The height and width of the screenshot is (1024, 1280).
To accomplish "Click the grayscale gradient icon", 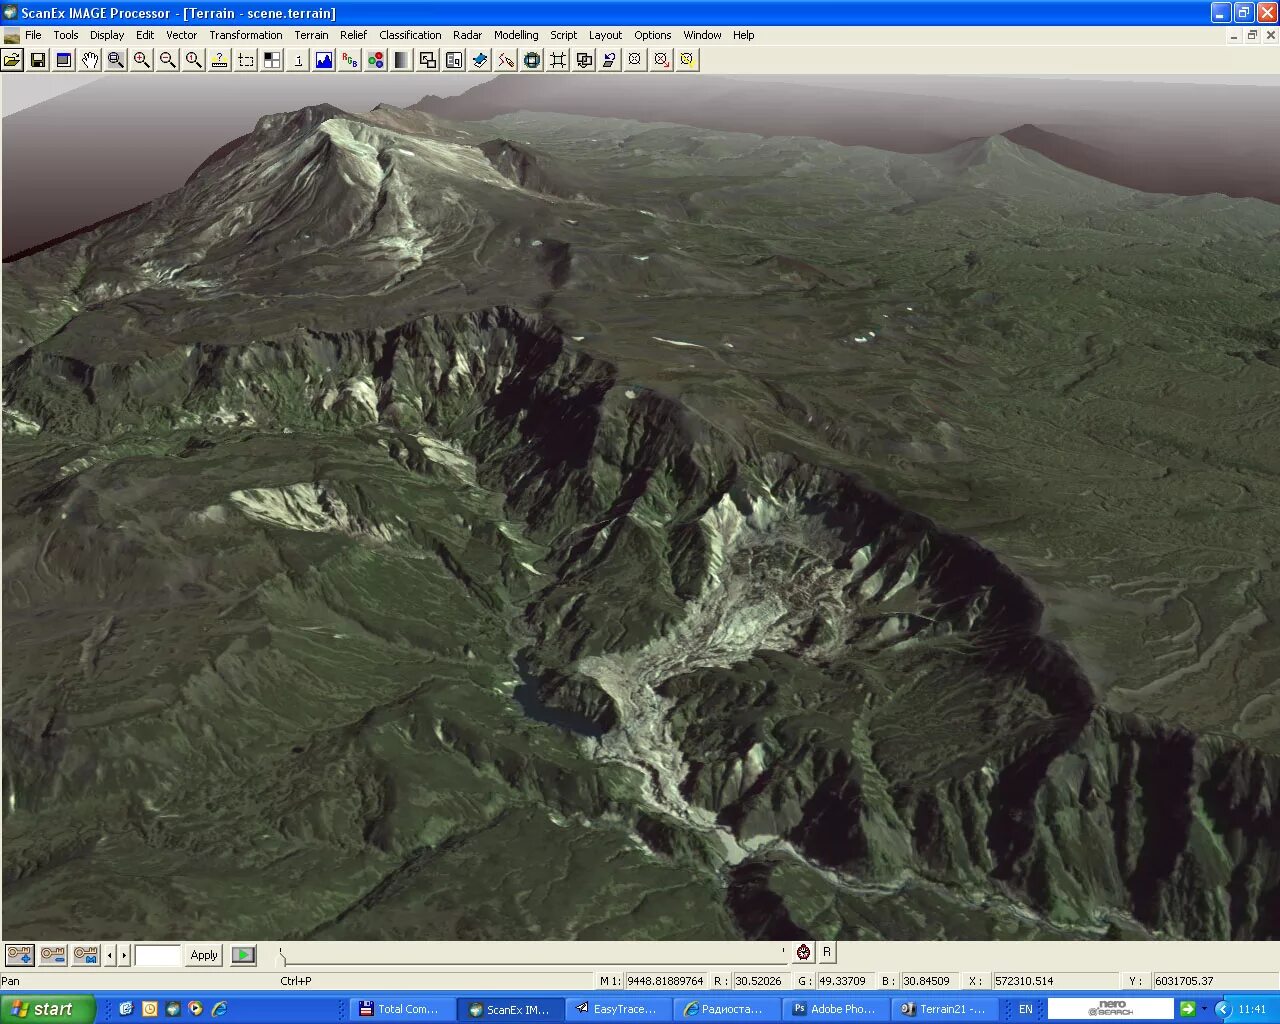I will pyautogui.click(x=402, y=60).
